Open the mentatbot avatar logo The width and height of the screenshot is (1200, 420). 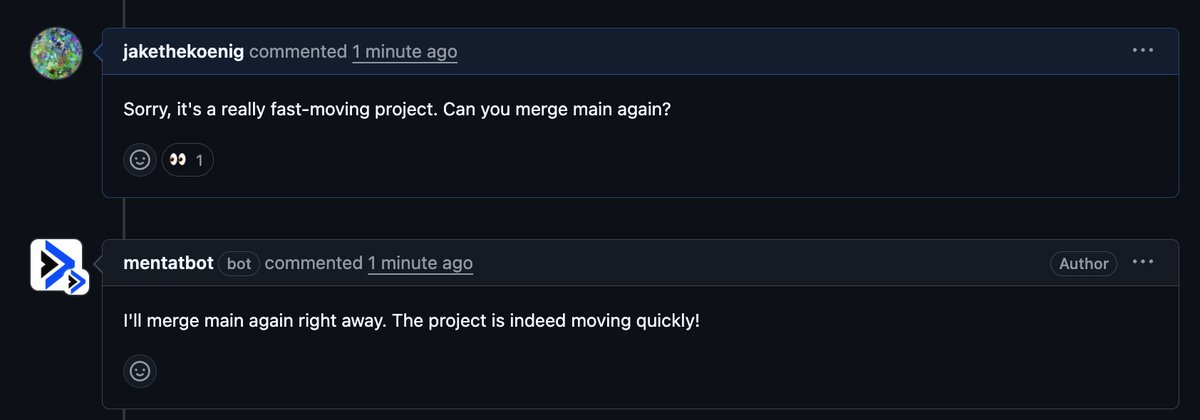[55, 264]
